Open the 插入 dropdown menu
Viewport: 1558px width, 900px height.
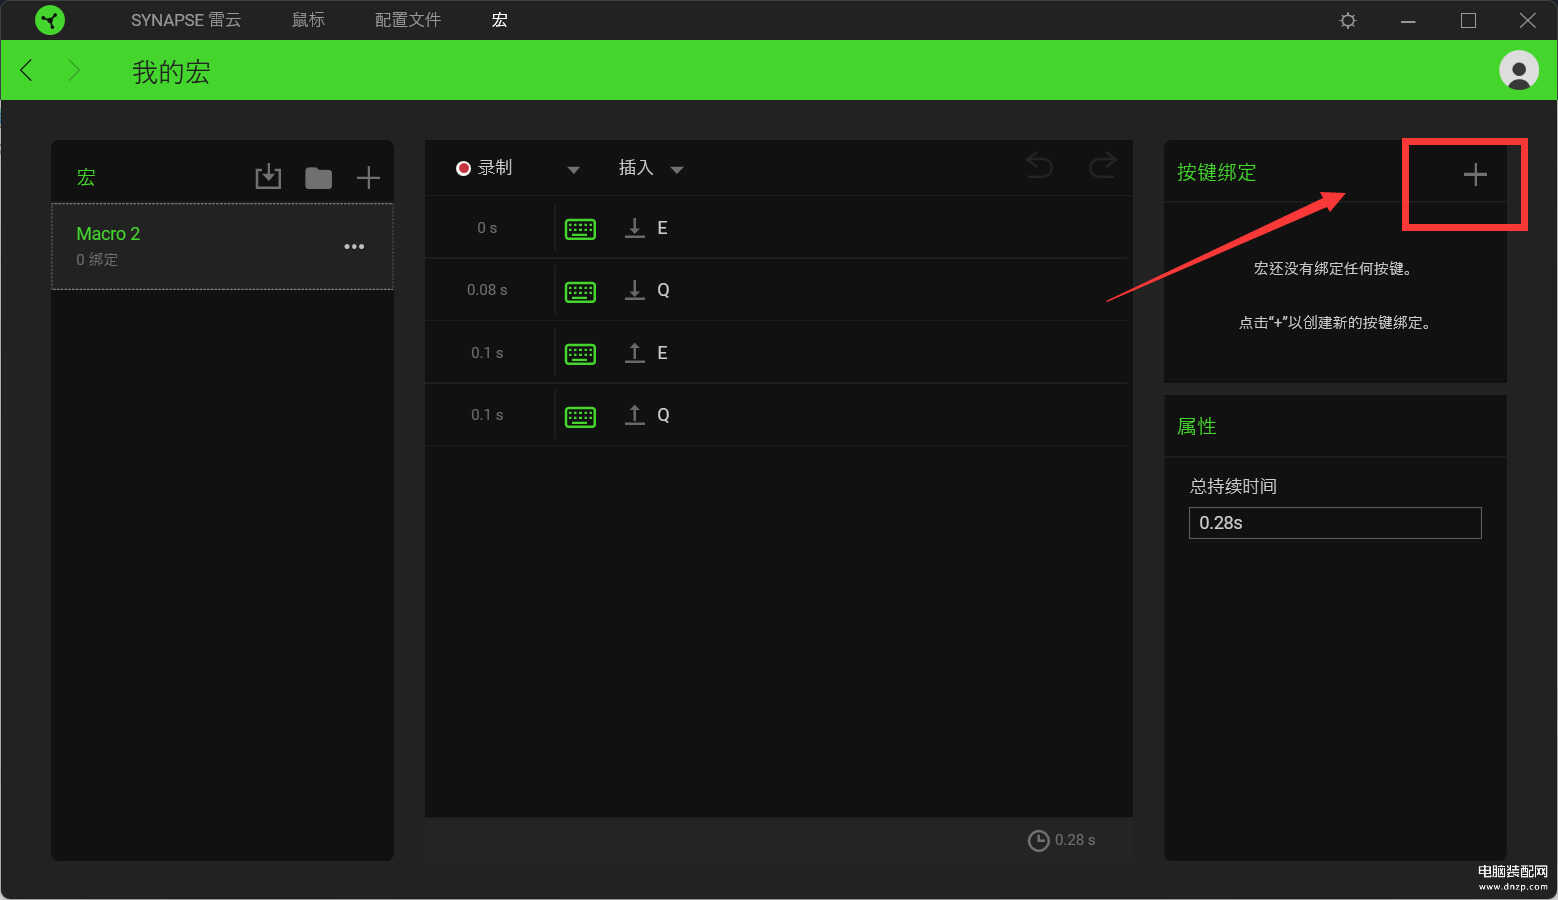[x=650, y=169]
